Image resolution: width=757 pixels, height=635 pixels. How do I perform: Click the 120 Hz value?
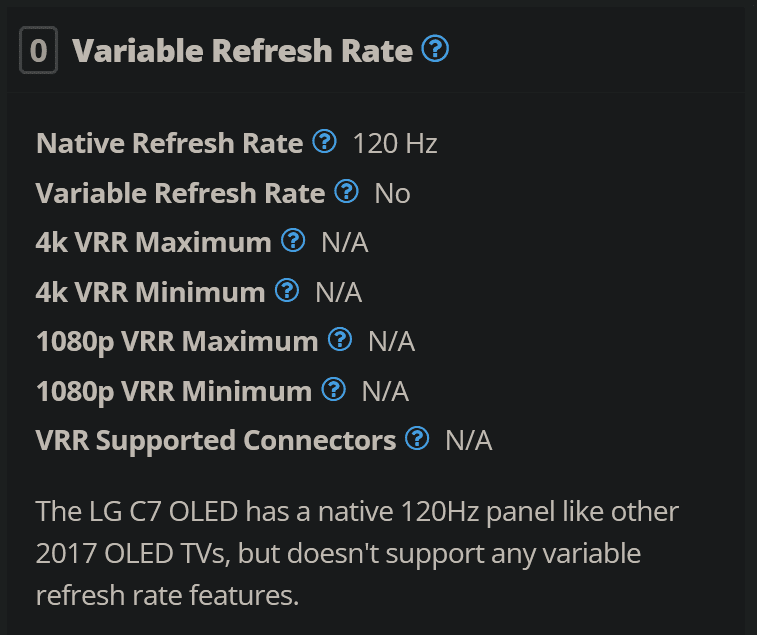pyautogui.click(x=395, y=144)
